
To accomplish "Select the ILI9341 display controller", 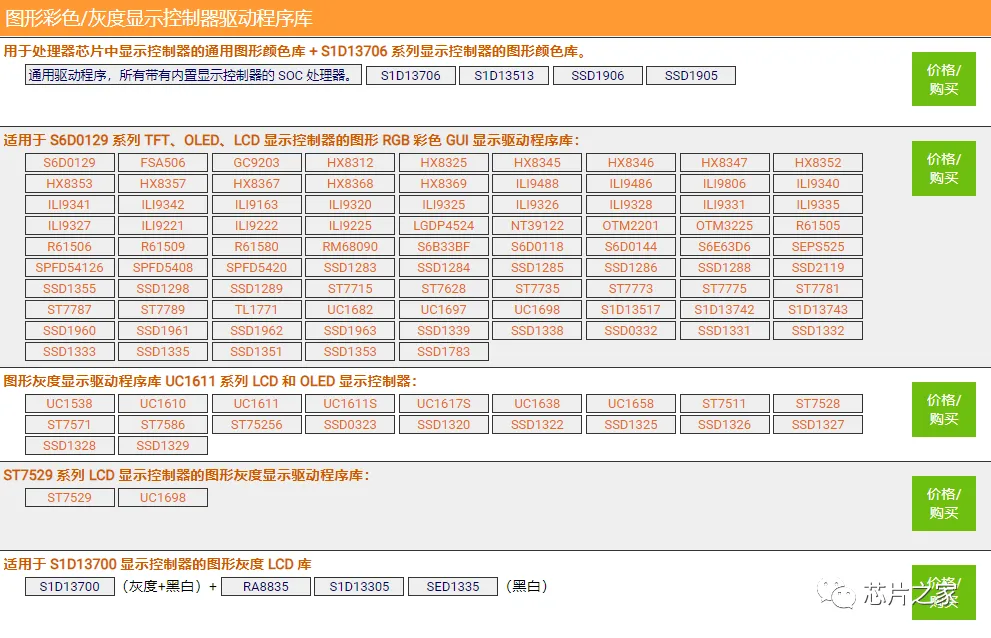I will [69, 204].
